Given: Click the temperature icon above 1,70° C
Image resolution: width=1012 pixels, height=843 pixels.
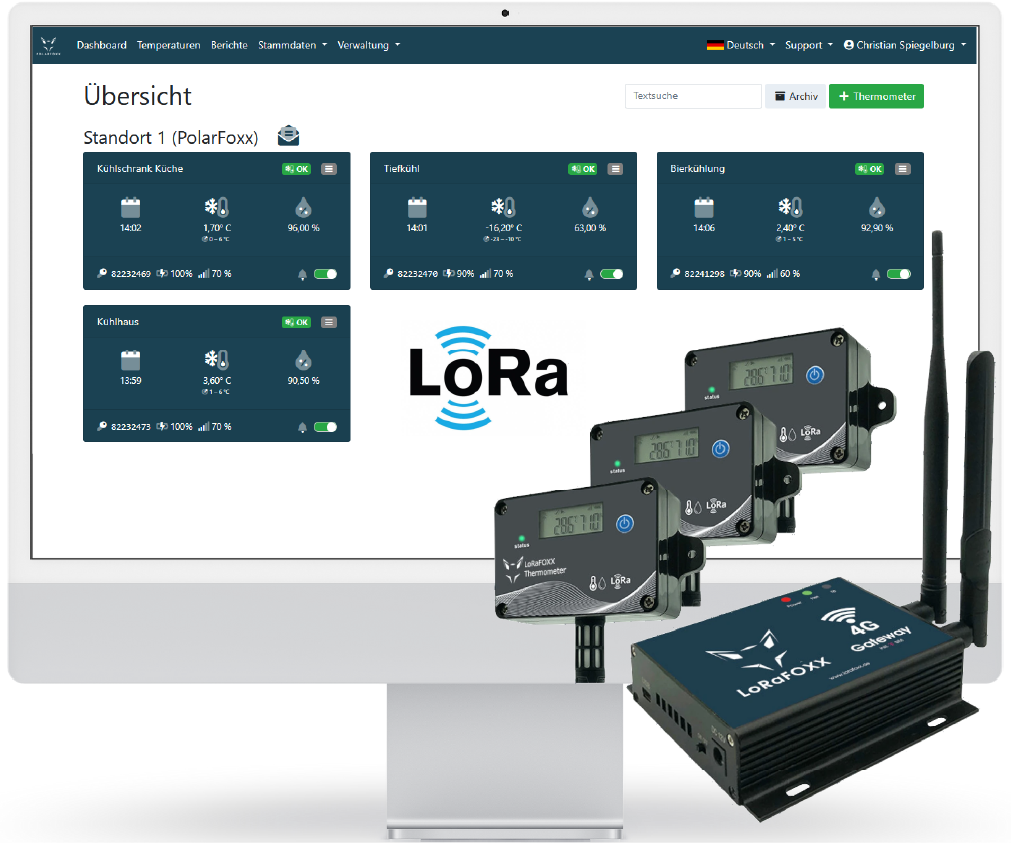Looking at the screenshot, I should click(217, 207).
